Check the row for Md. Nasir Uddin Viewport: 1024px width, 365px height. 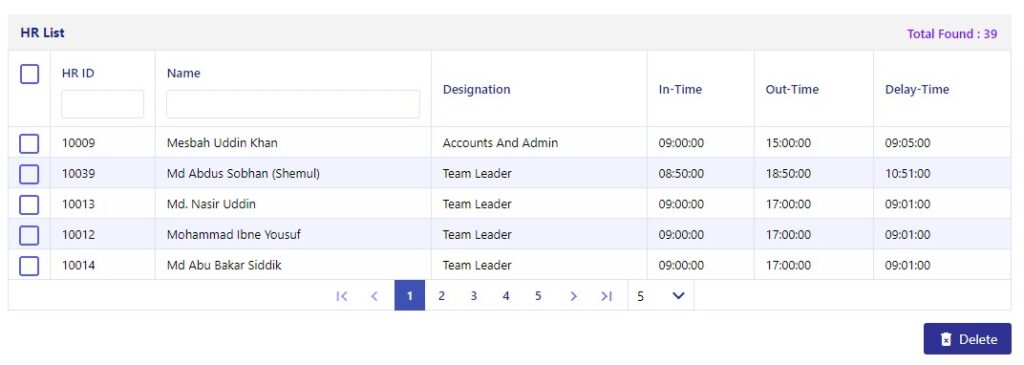29,204
